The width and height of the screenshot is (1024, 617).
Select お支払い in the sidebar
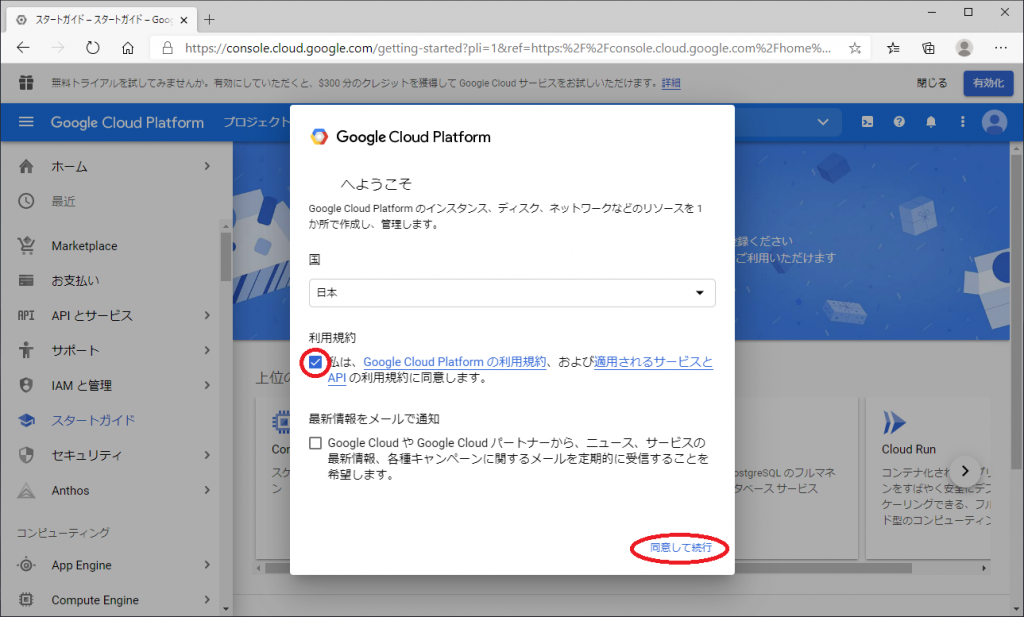75,281
